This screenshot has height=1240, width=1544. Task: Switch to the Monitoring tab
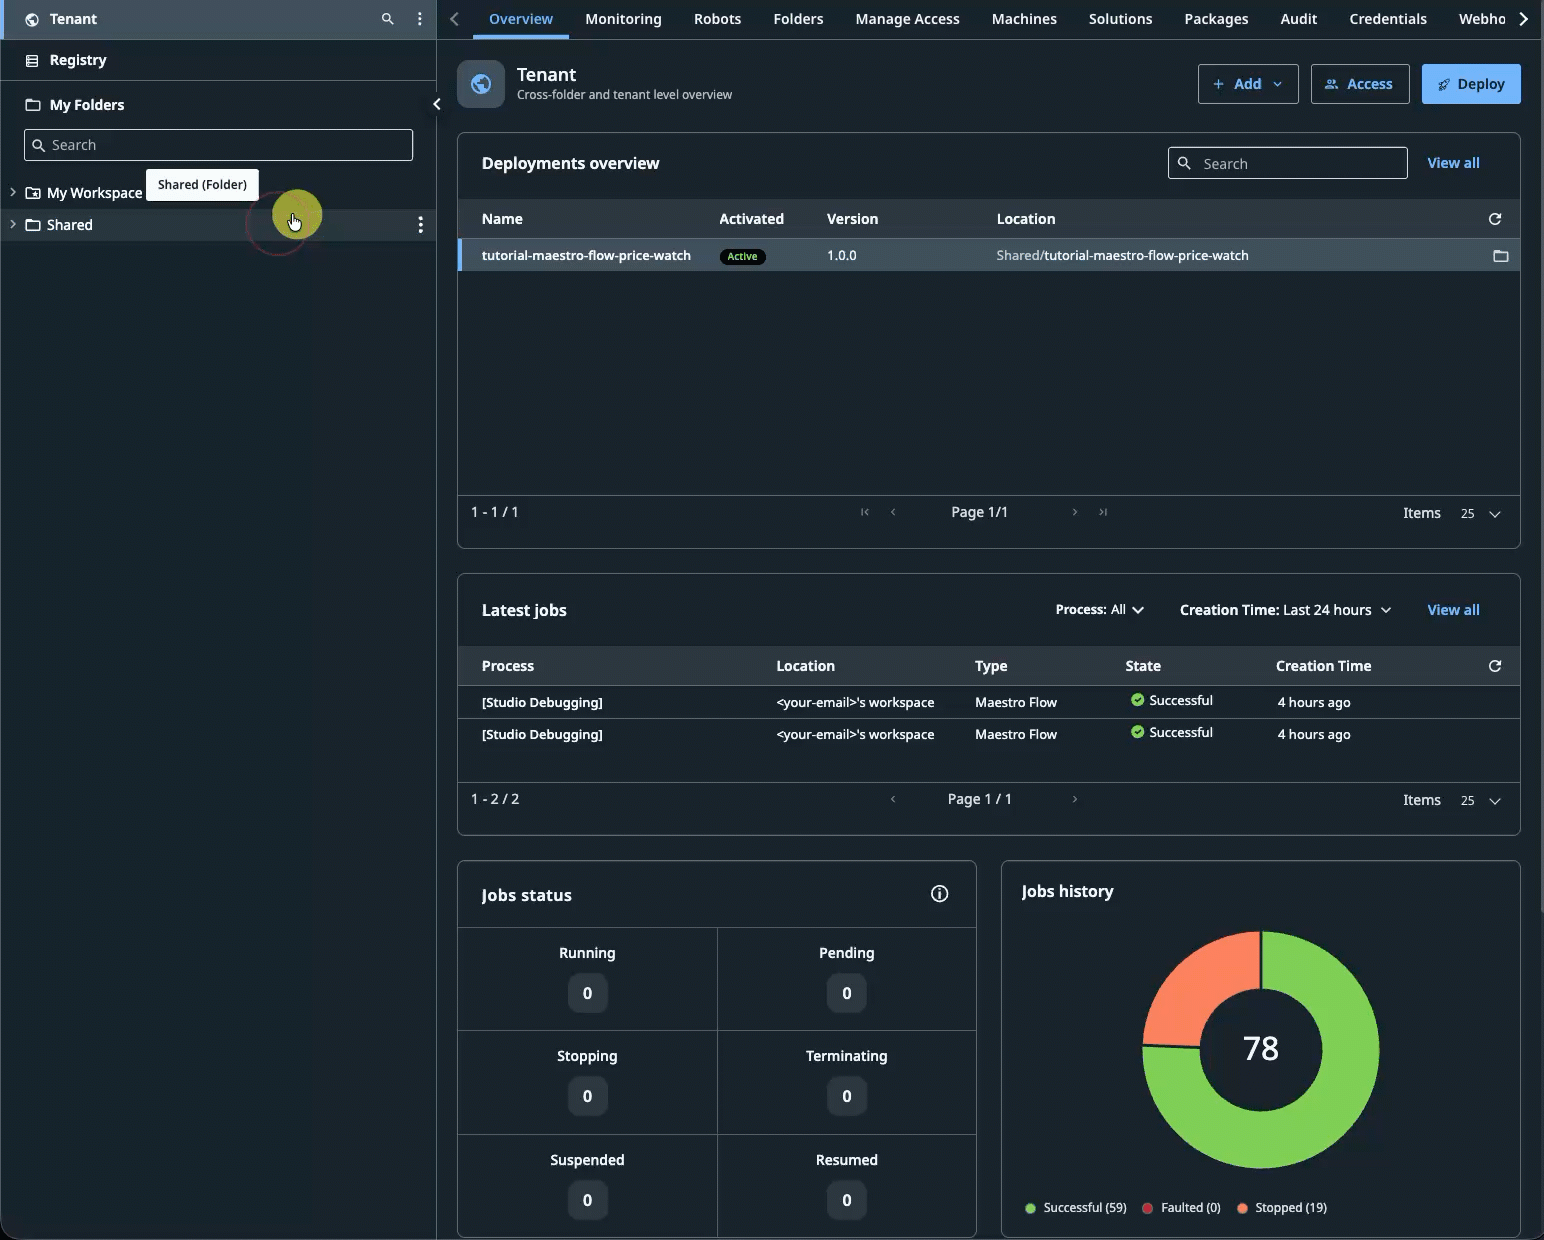click(623, 19)
